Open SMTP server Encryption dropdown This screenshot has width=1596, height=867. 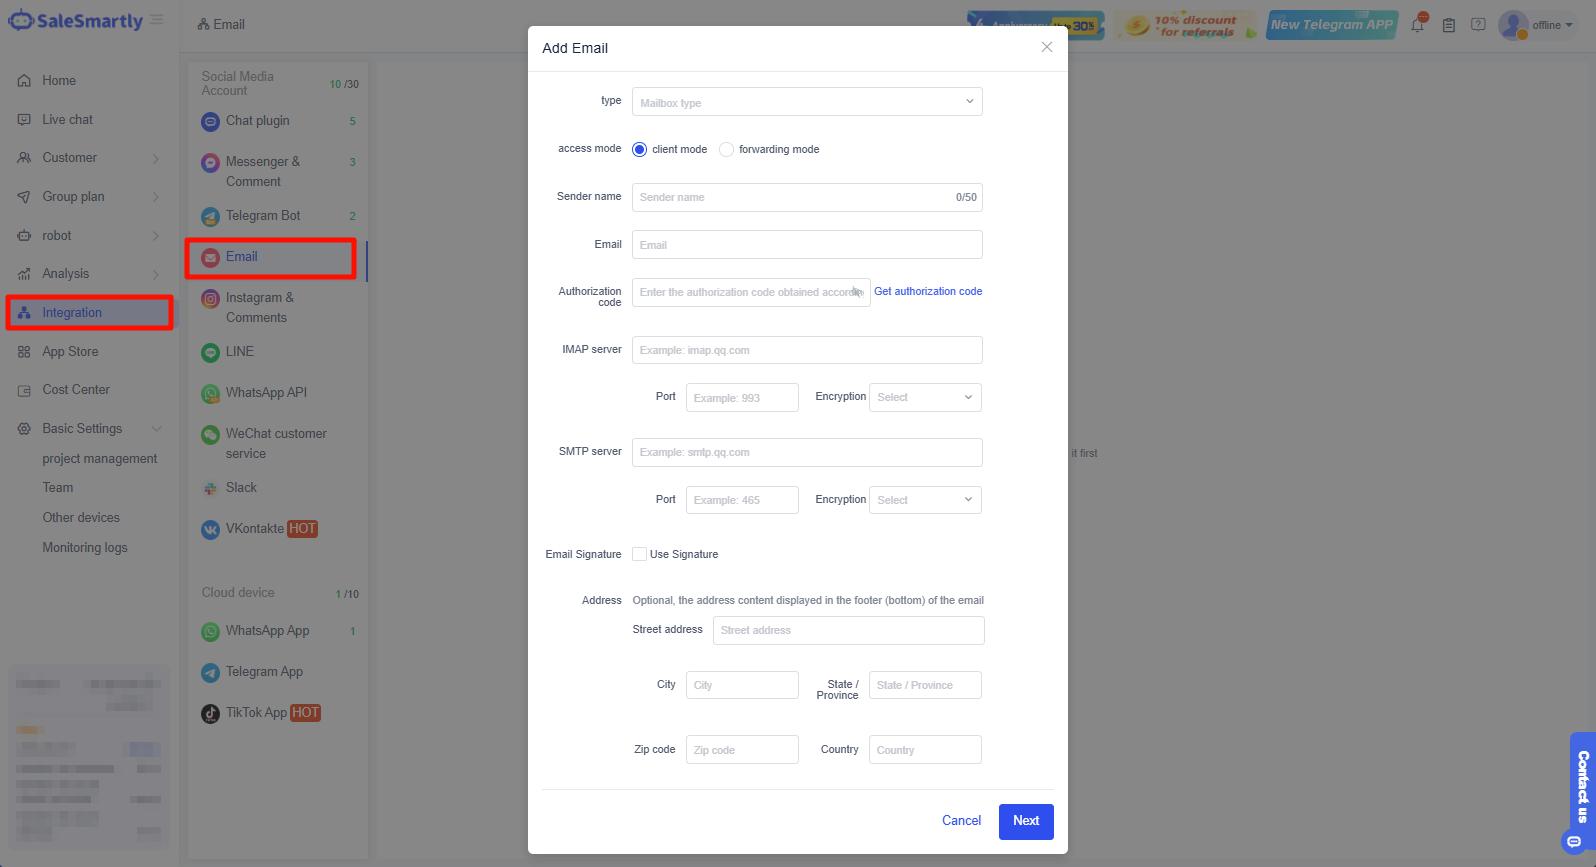(x=925, y=500)
